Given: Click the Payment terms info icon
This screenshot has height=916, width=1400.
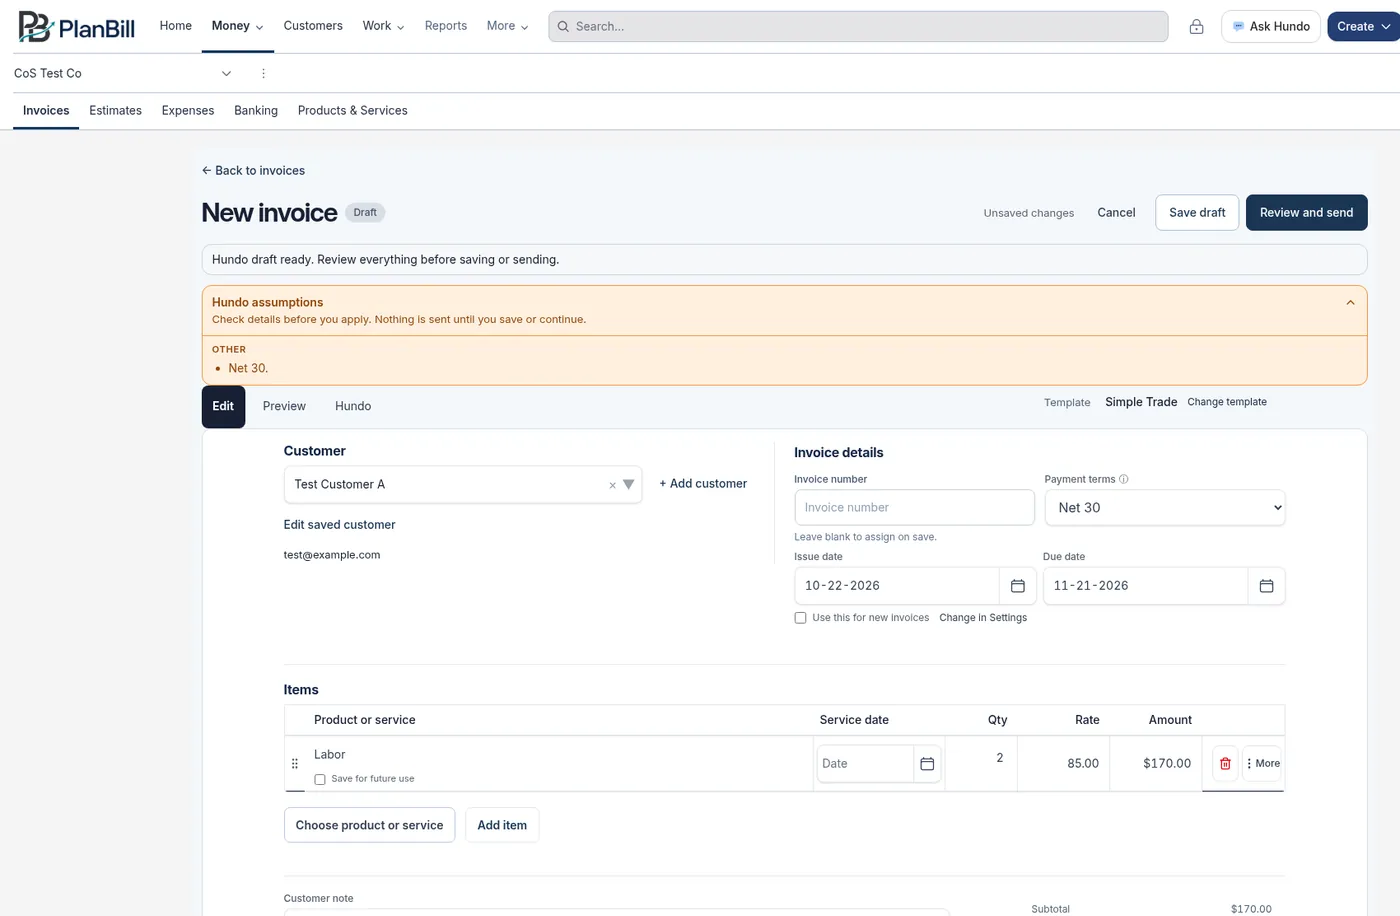Looking at the screenshot, I should [1124, 479].
